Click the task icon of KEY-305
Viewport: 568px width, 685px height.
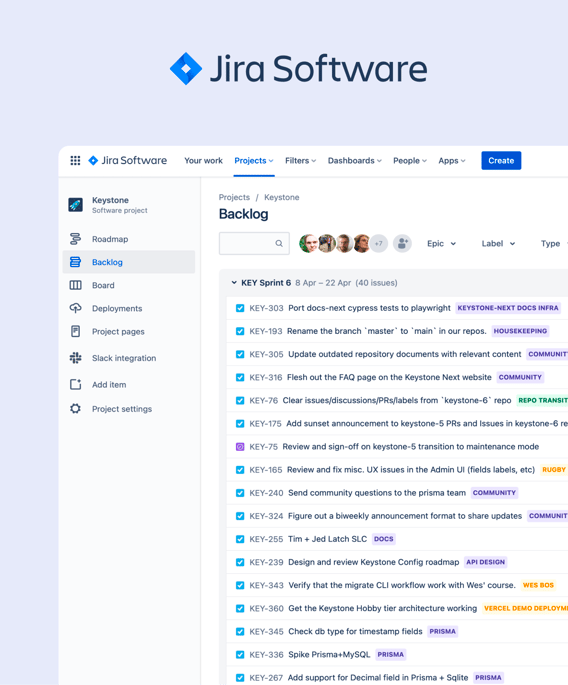click(240, 354)
